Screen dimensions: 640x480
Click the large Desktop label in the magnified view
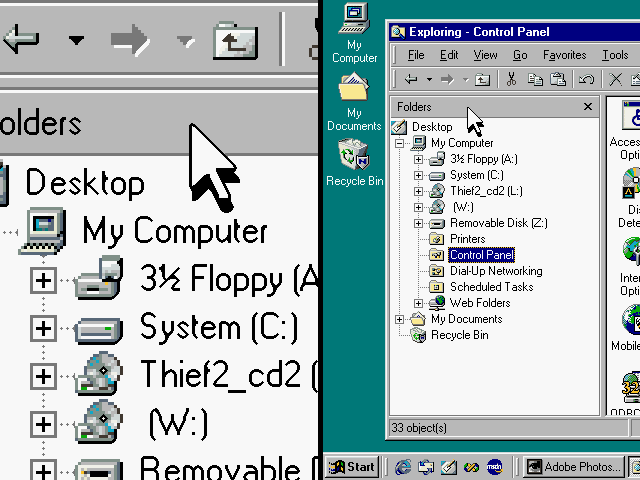85,183
